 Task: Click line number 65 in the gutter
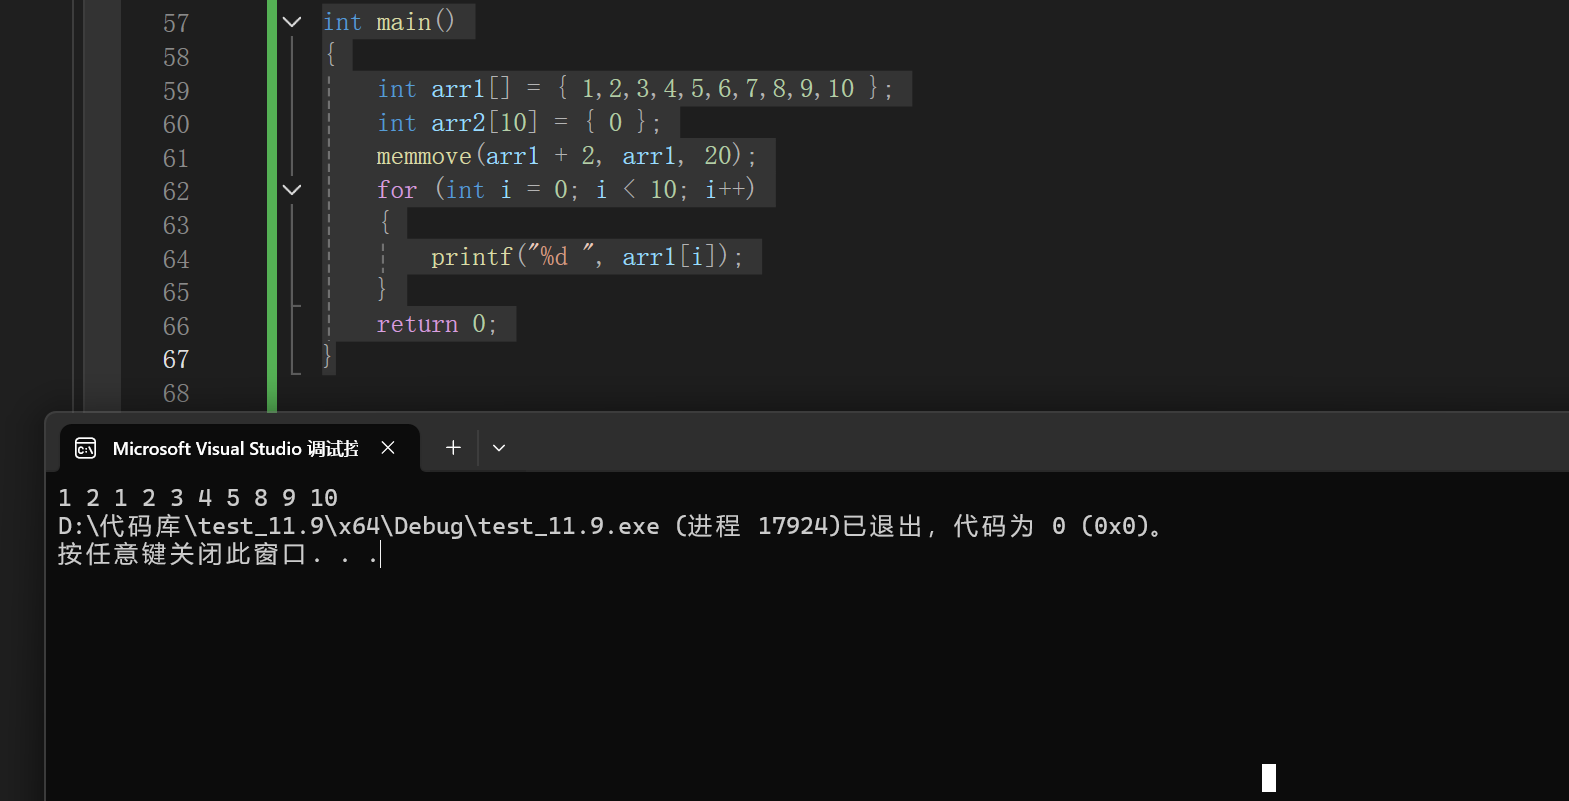[x=176, y=292]
